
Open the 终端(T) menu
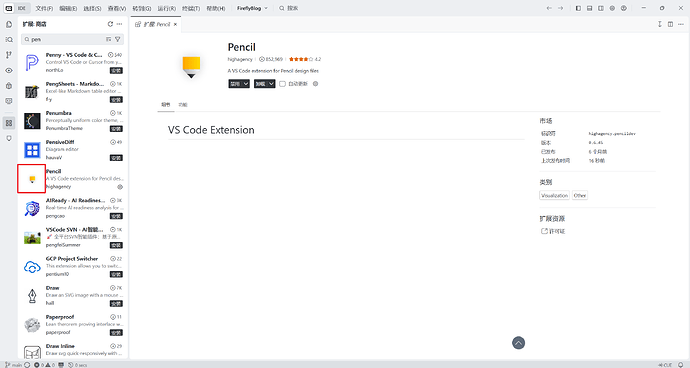(x=191, y=8)
